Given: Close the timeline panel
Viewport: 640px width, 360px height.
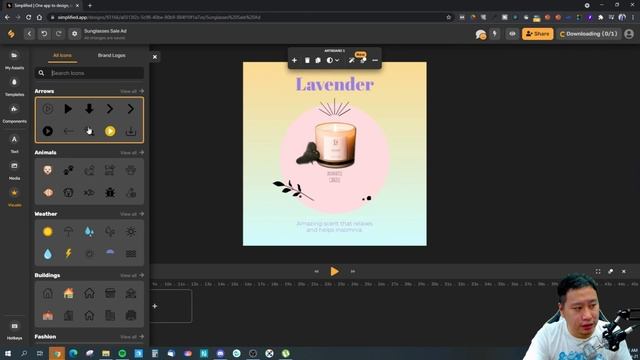Looking at the screenshot, I should point(624,271).
